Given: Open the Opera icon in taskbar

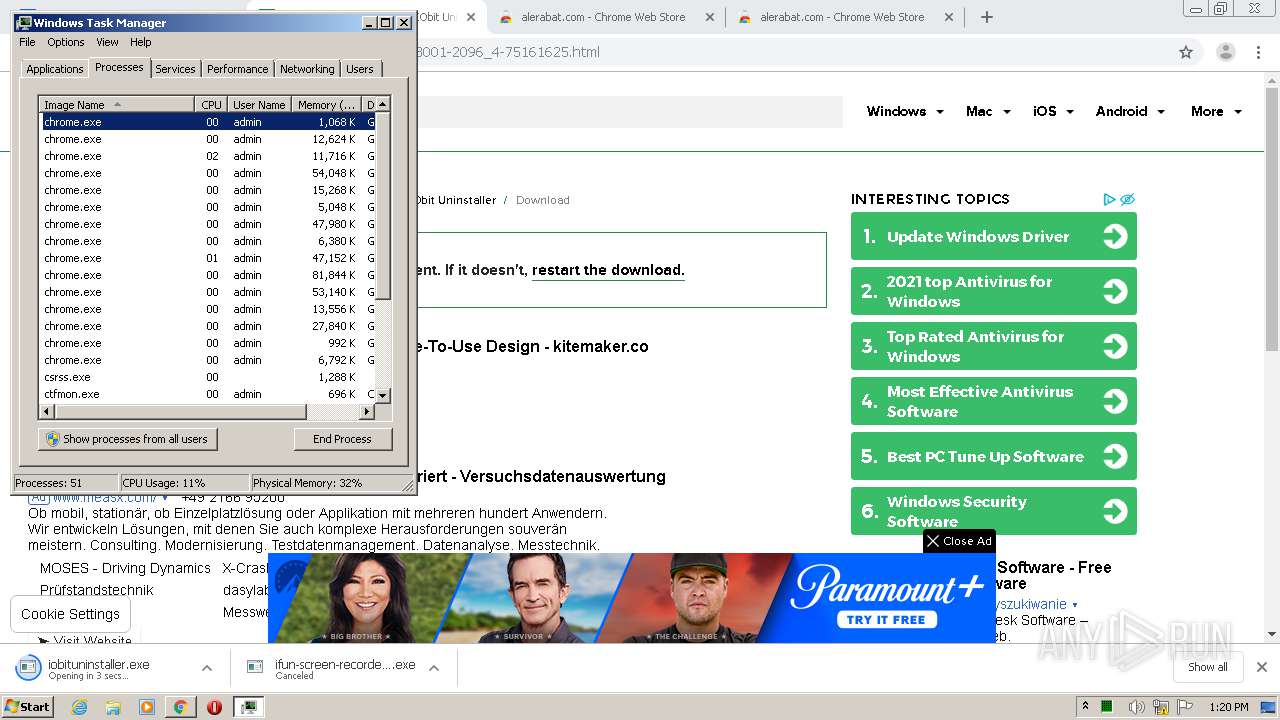Looking at the screenshot, I should tap(214, 707).
